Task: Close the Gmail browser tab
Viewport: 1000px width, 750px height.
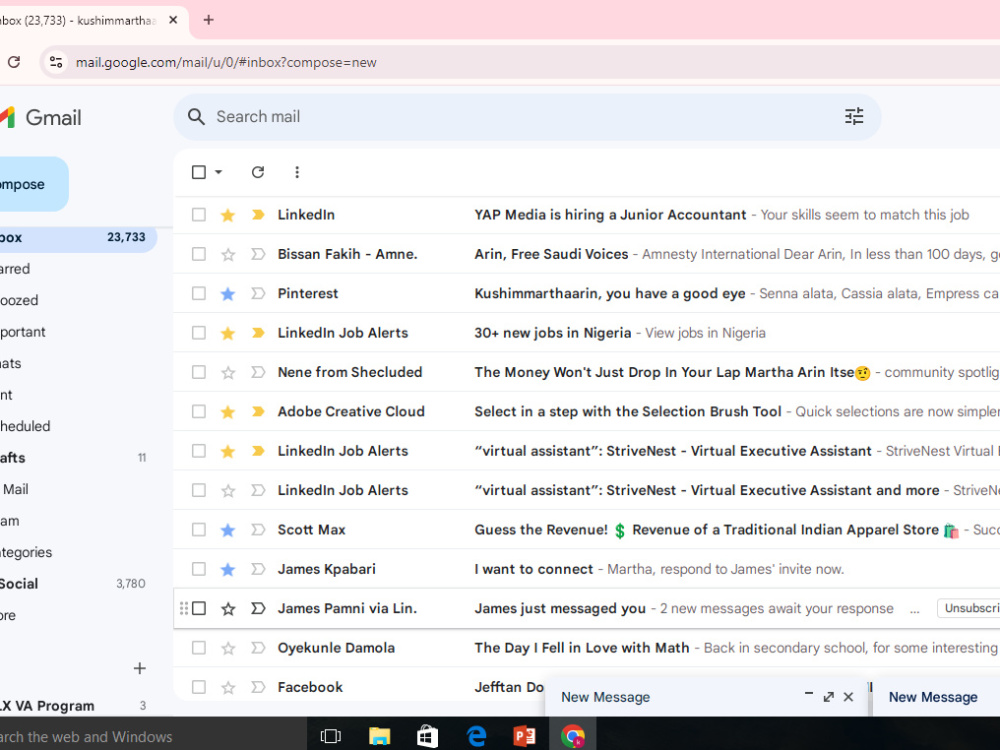Action: coord(173,20)
